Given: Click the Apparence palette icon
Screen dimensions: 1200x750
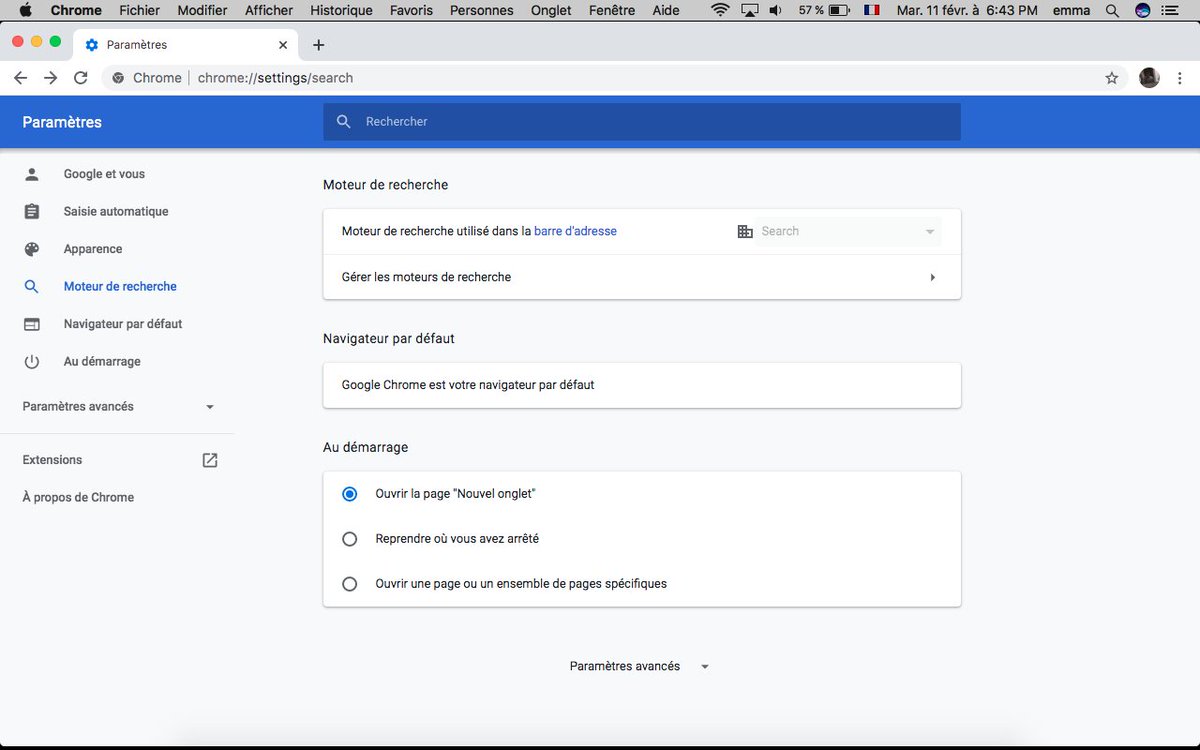Looking at the screenshot, I should click(x=32, y=249).
